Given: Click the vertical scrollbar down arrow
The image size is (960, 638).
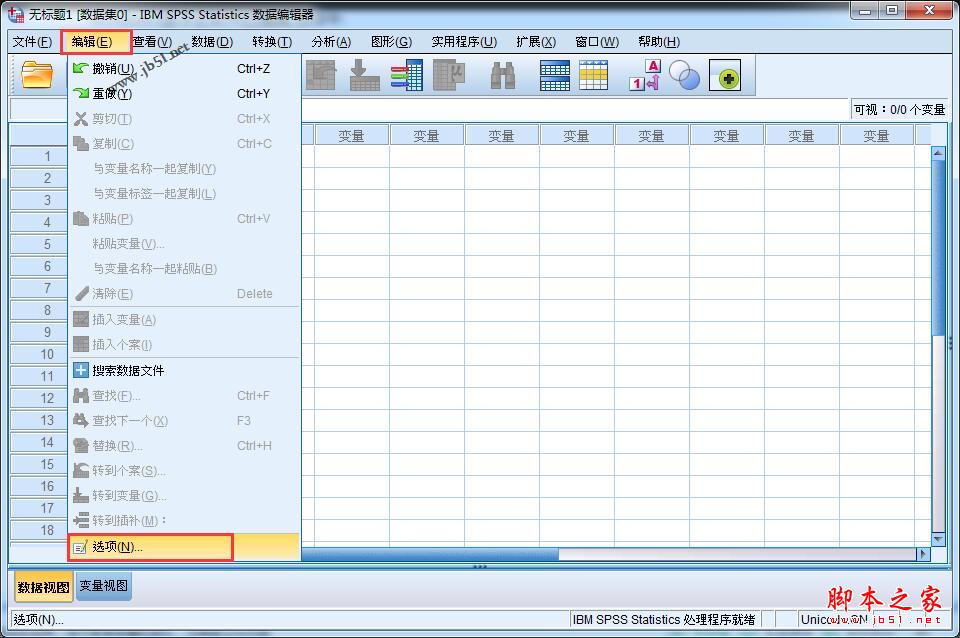Looking at the screenshot, I should (937, 539).
